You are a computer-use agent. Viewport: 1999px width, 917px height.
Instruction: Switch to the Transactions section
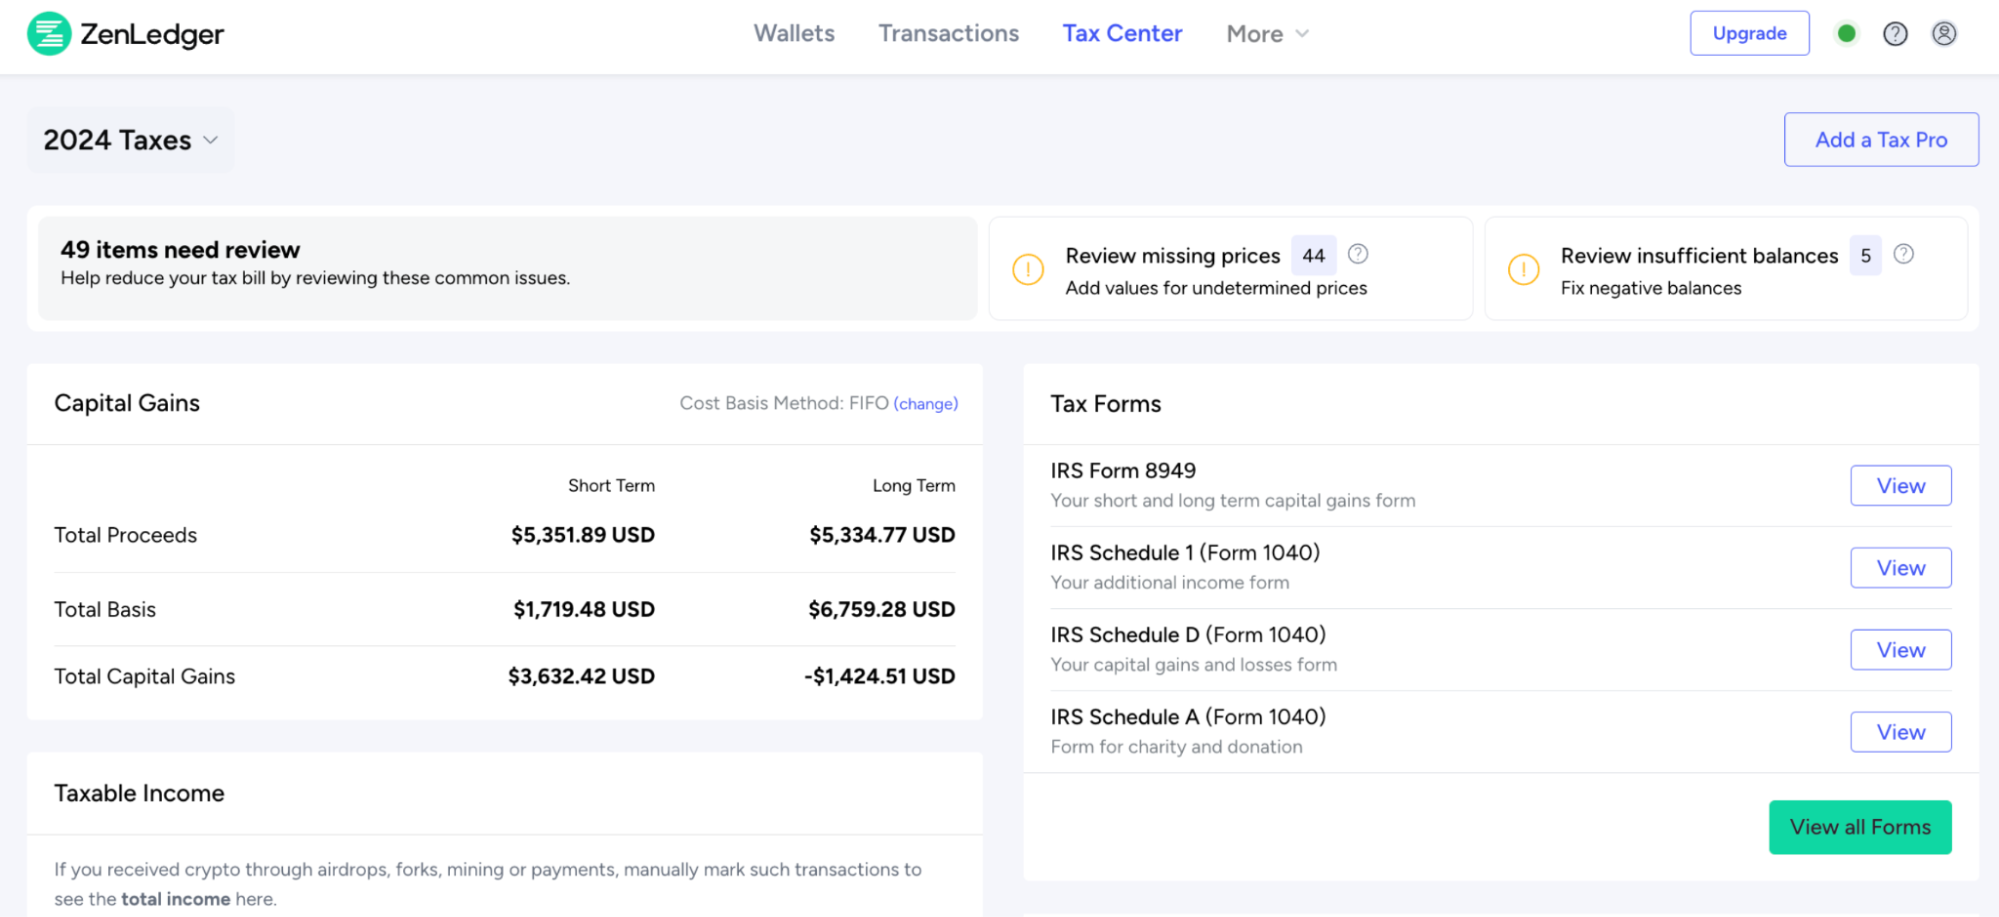pyautogui.click(x=948, y=33)
